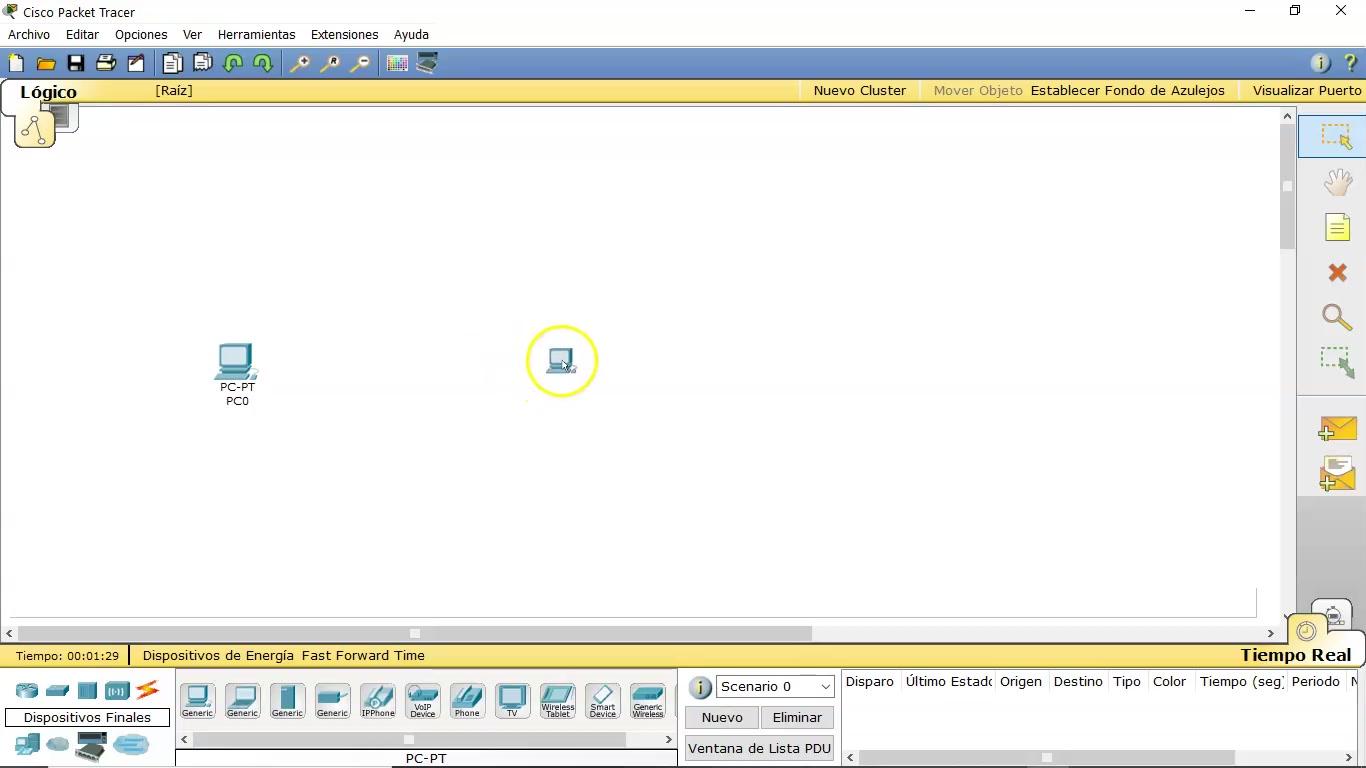Open the Activity Wizard toolbar icon

[136, 63]
